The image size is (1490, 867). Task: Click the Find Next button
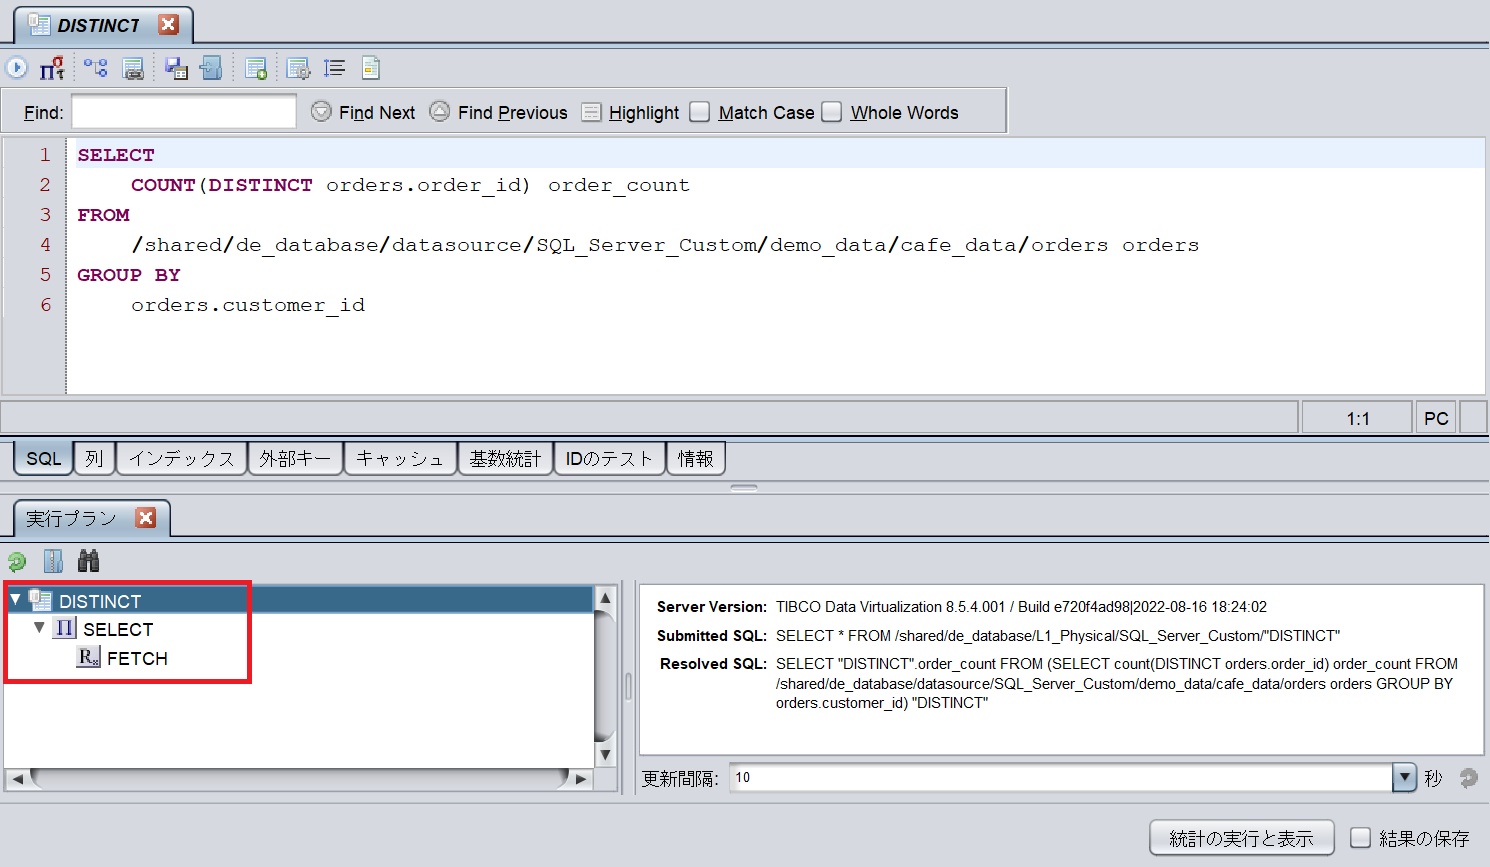363,112
